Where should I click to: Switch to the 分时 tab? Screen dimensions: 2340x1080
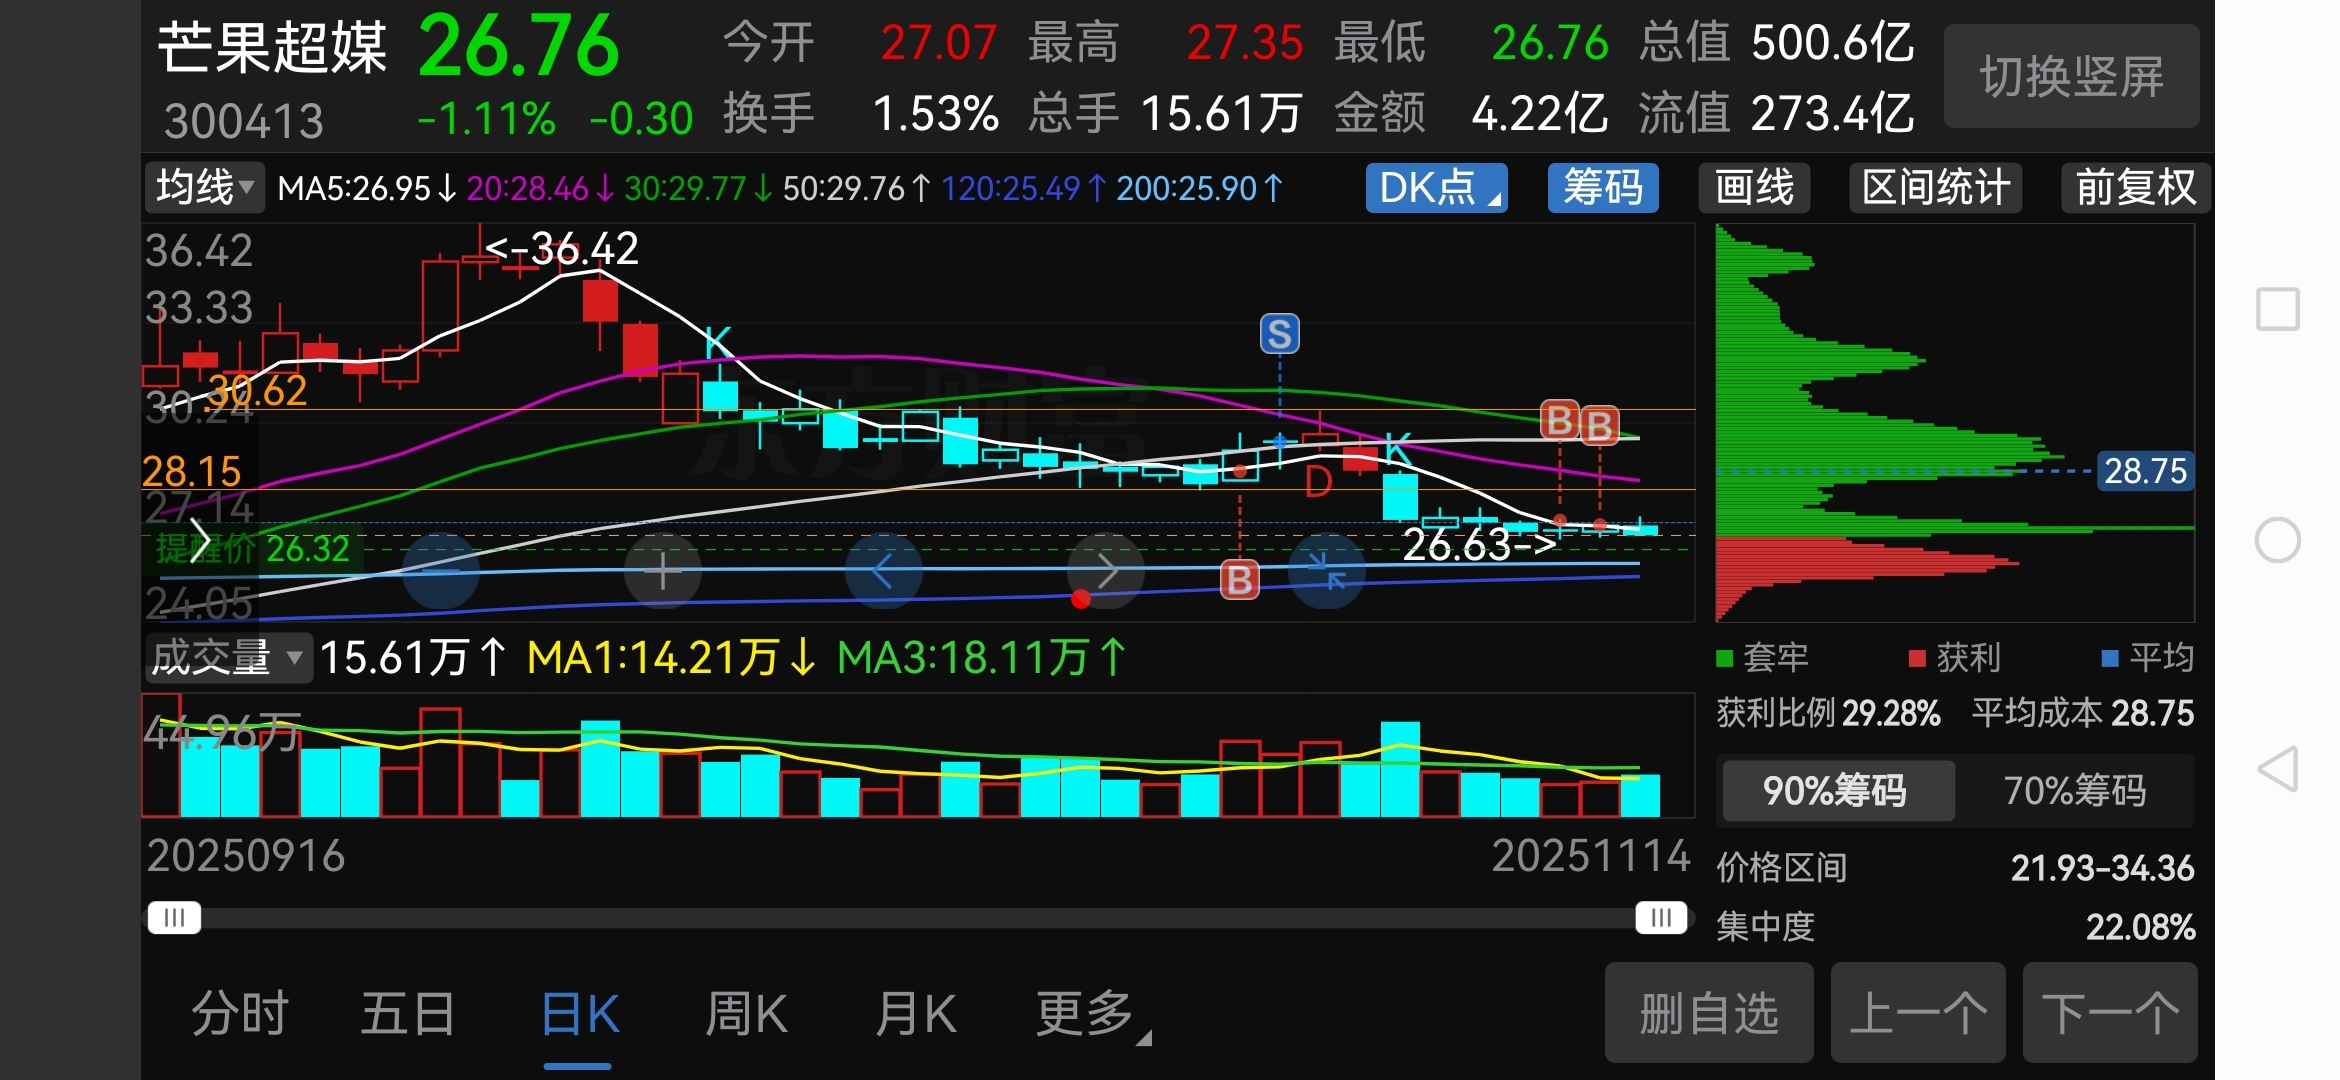pyautogui.click(x=240, y=1014)
